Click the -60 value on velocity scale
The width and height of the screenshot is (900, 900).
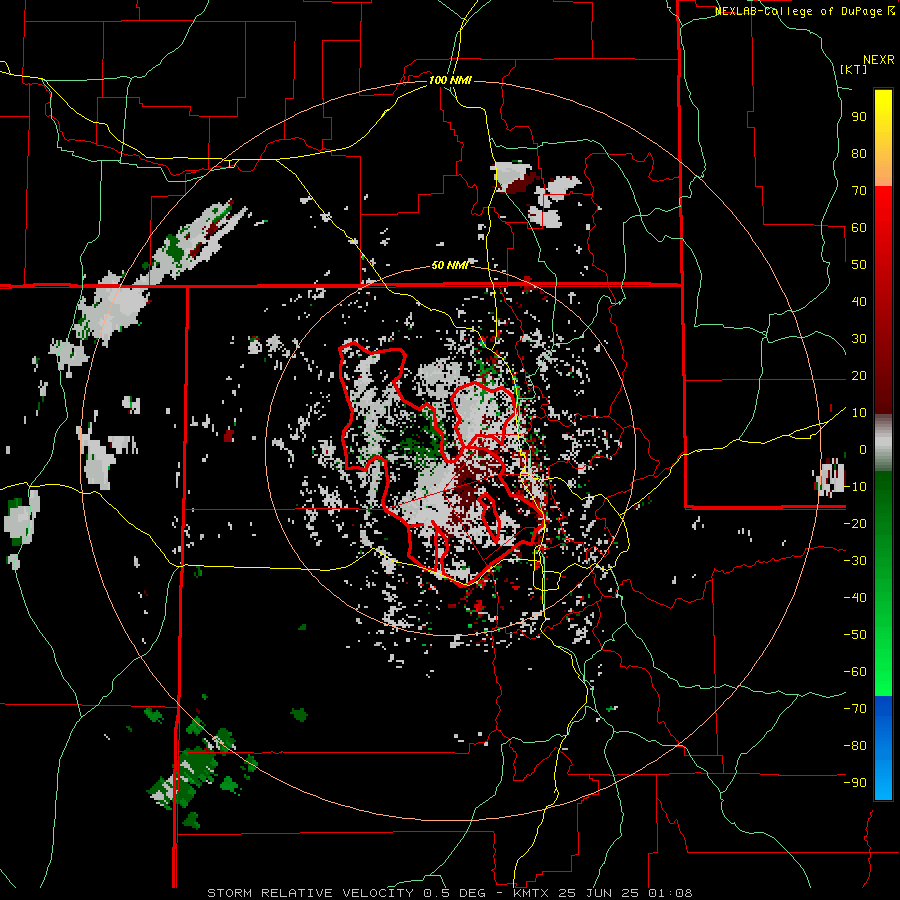coord(855,672)
